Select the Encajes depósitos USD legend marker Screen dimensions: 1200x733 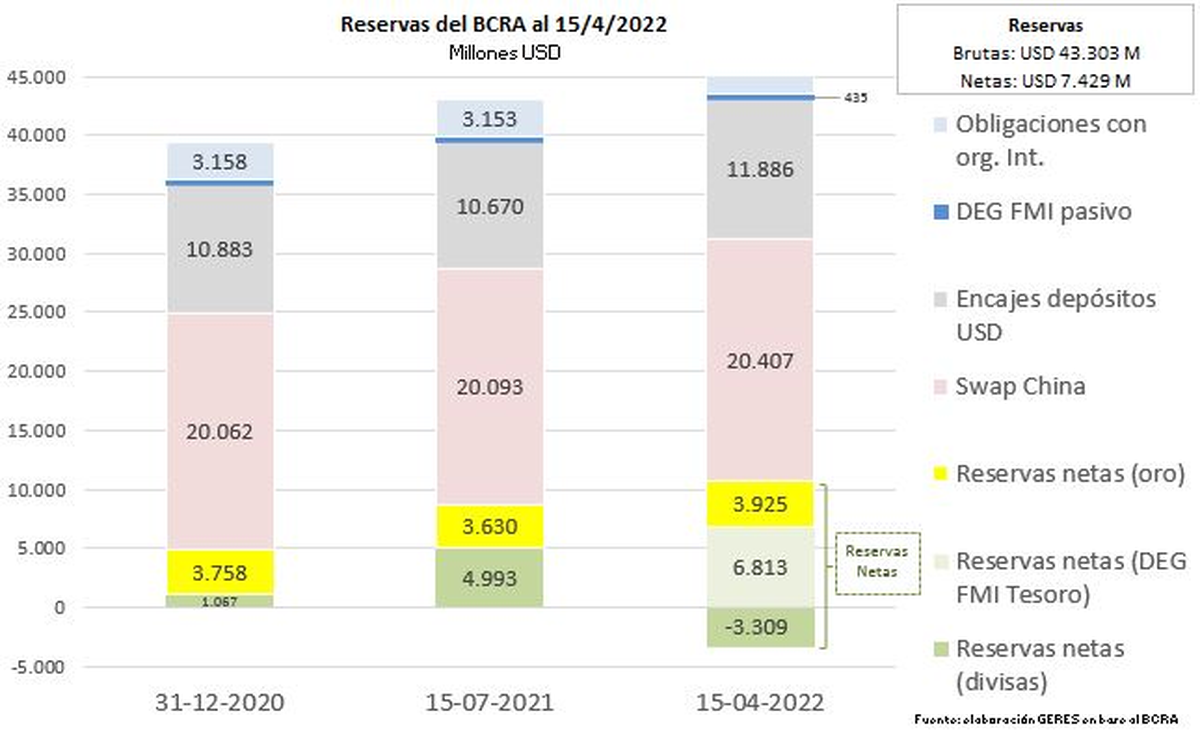click(x=938, y=297)
